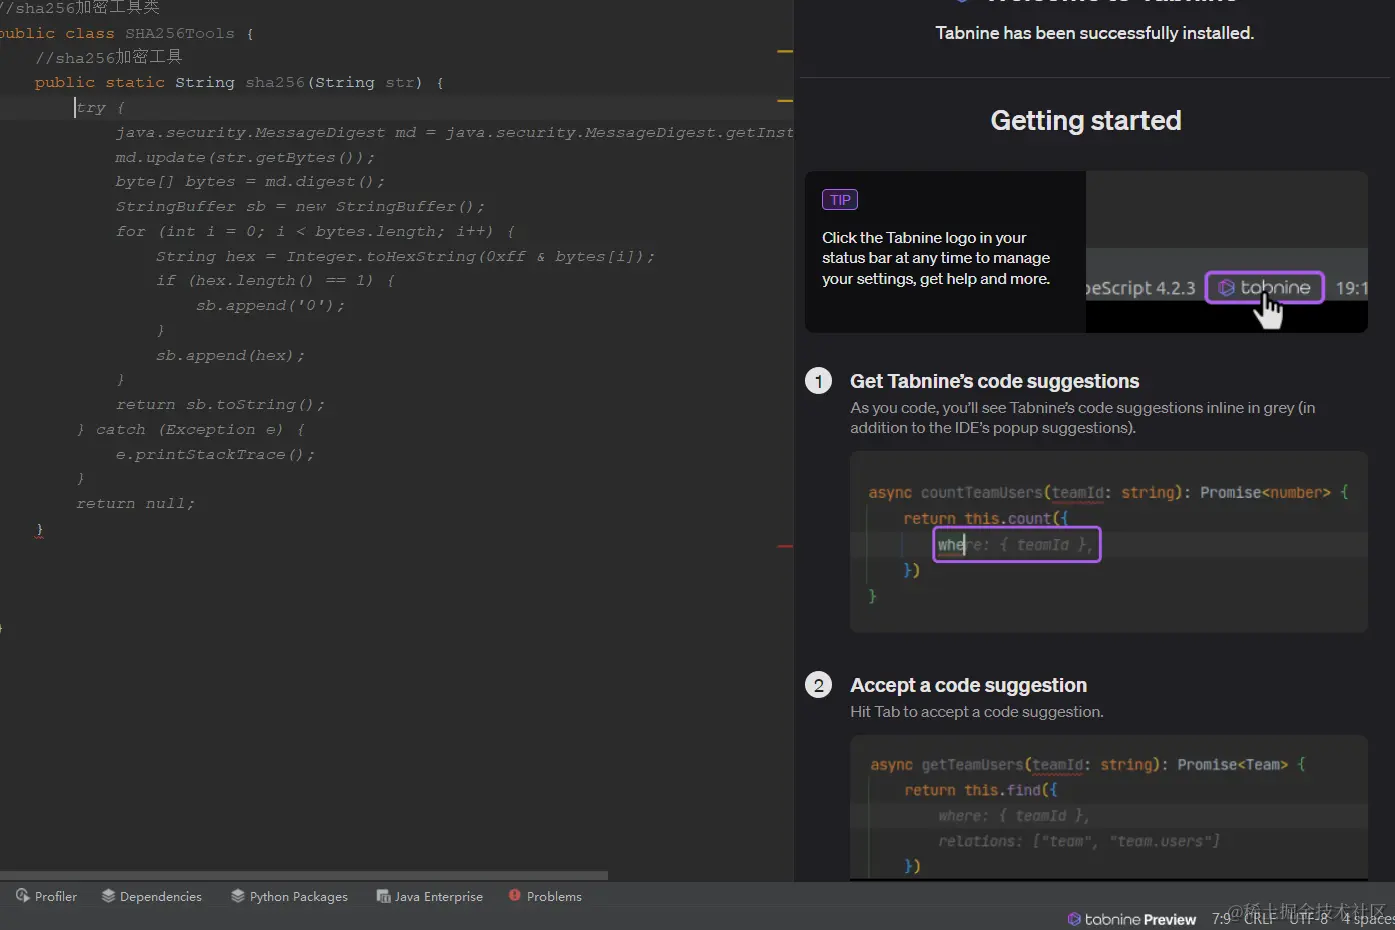This screenshot has width=1395, height=930.
Task: Click the "} catch (Exception e) {" line
Action: pyautogui.click(x=190, y=429)
